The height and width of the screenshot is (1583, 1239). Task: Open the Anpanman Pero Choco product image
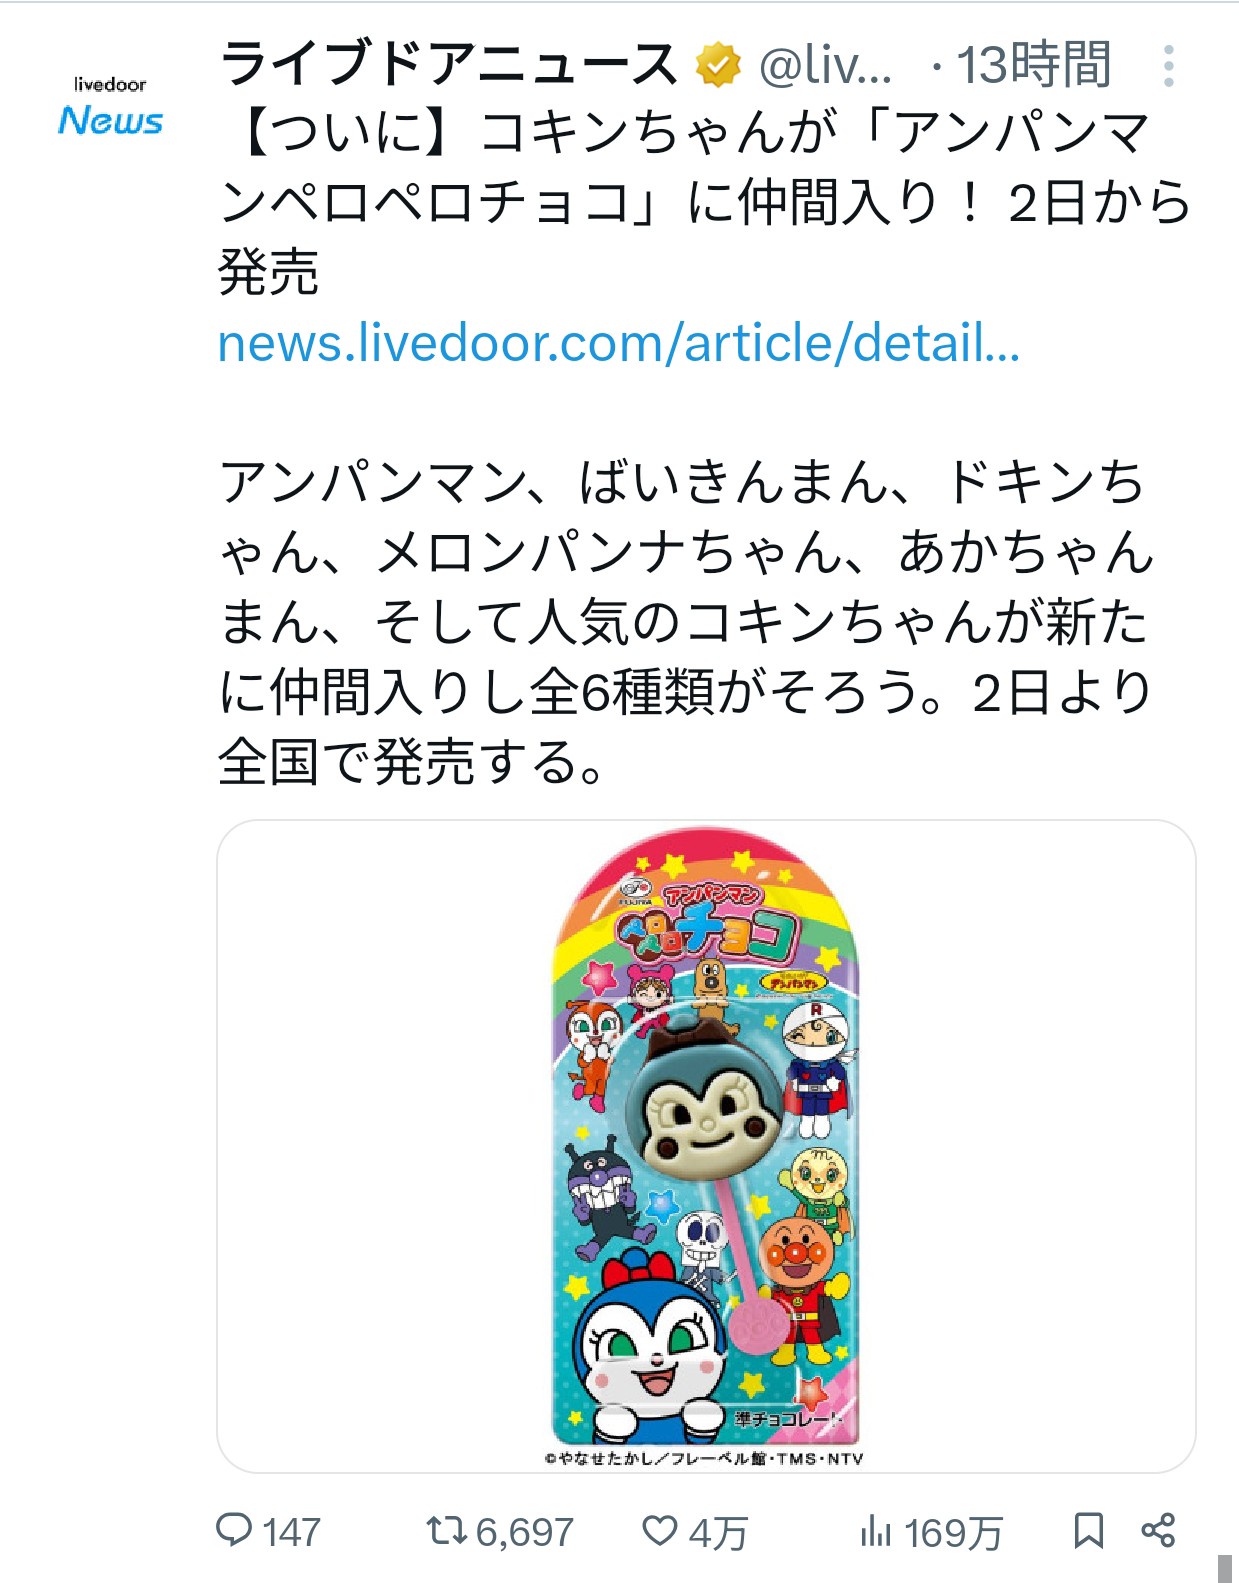point(706,1146)
